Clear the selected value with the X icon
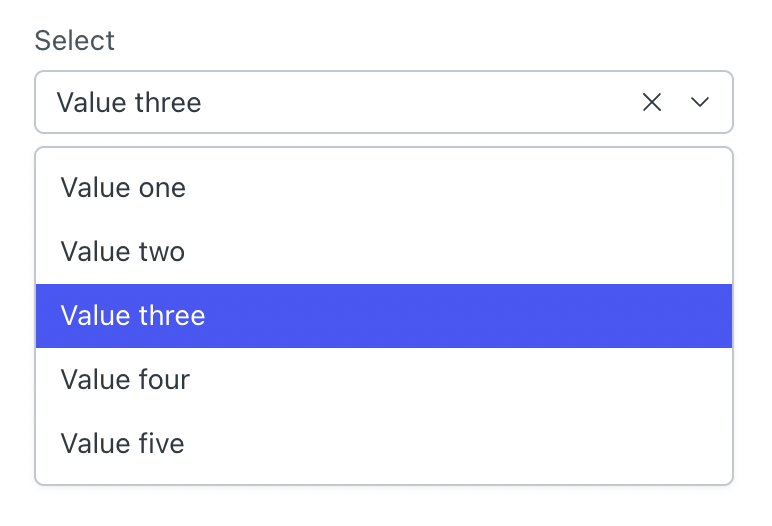Viewport: 772px width, 526px height. (x=651, y=102)
